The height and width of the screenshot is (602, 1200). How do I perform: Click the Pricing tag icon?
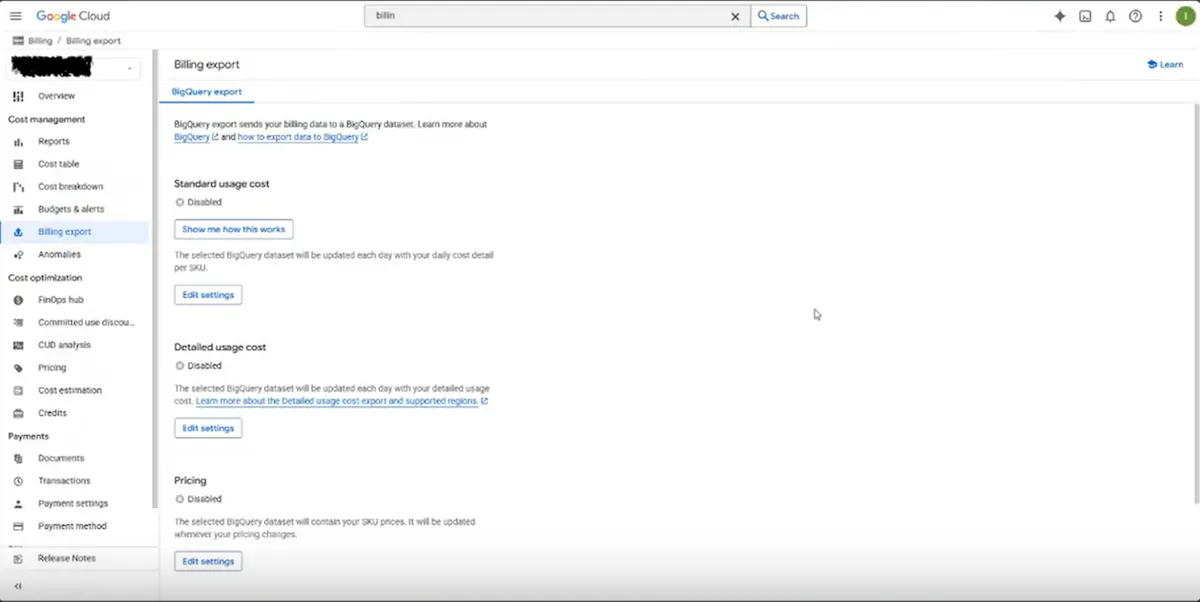coord(18,368)
